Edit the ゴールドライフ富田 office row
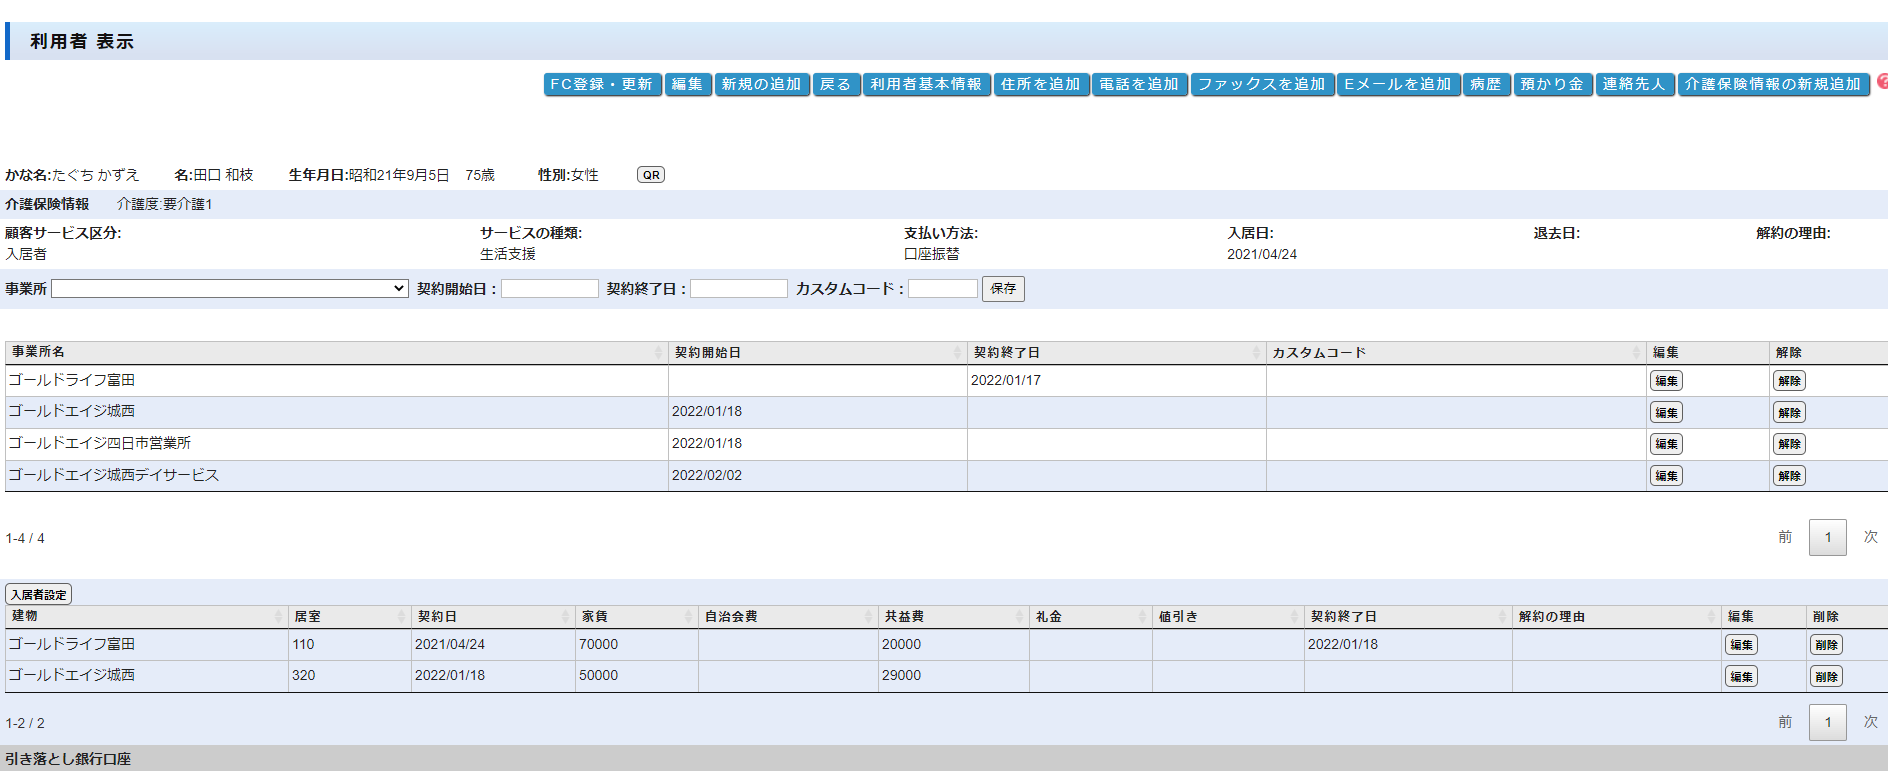Screen dimensions: 1888x771 [1665, 381]
